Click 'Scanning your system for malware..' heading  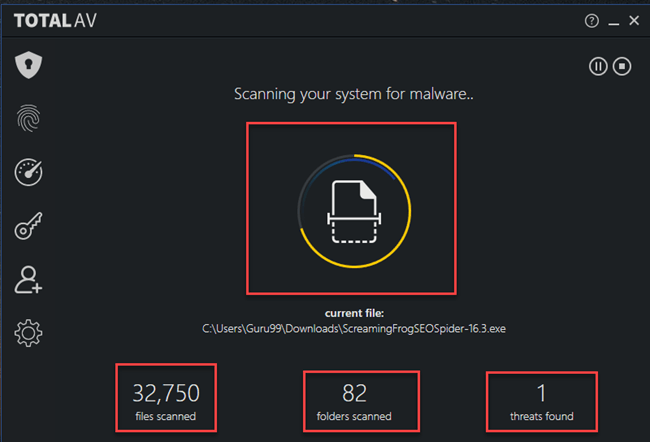click(354, 94)
